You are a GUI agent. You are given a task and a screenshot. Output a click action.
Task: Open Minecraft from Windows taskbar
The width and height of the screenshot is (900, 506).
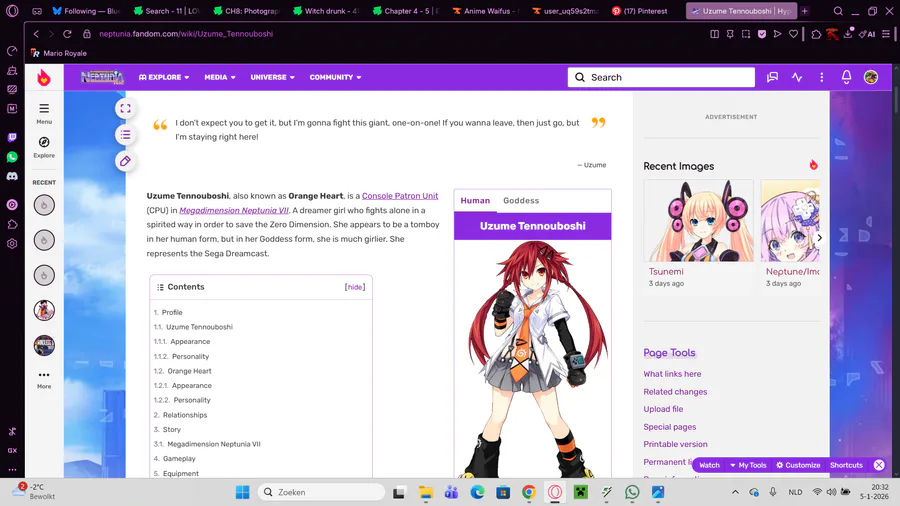pos(581,492)
